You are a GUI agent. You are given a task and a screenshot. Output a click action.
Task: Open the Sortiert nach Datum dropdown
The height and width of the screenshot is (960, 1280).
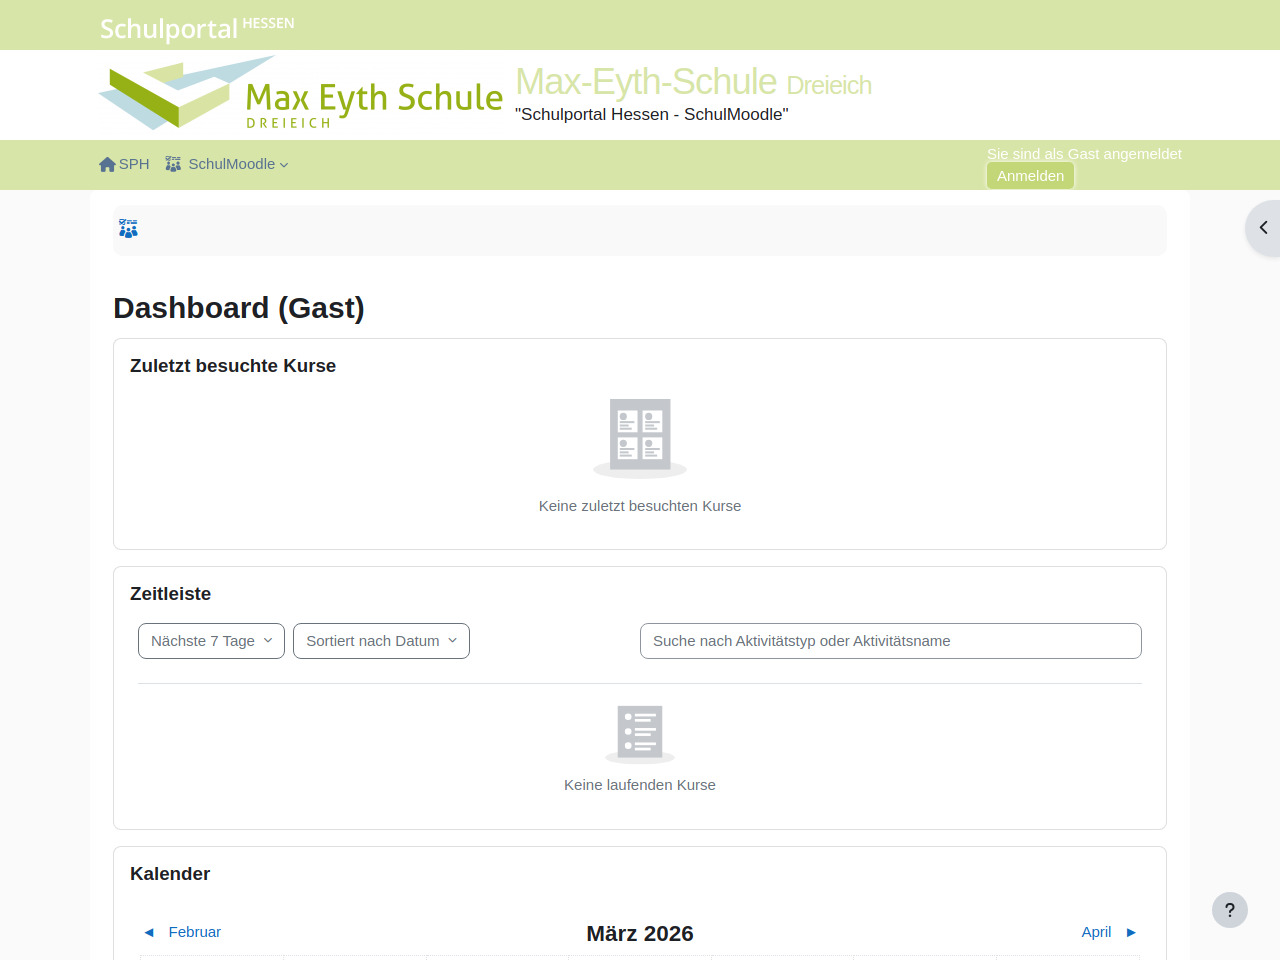(381, 641)
